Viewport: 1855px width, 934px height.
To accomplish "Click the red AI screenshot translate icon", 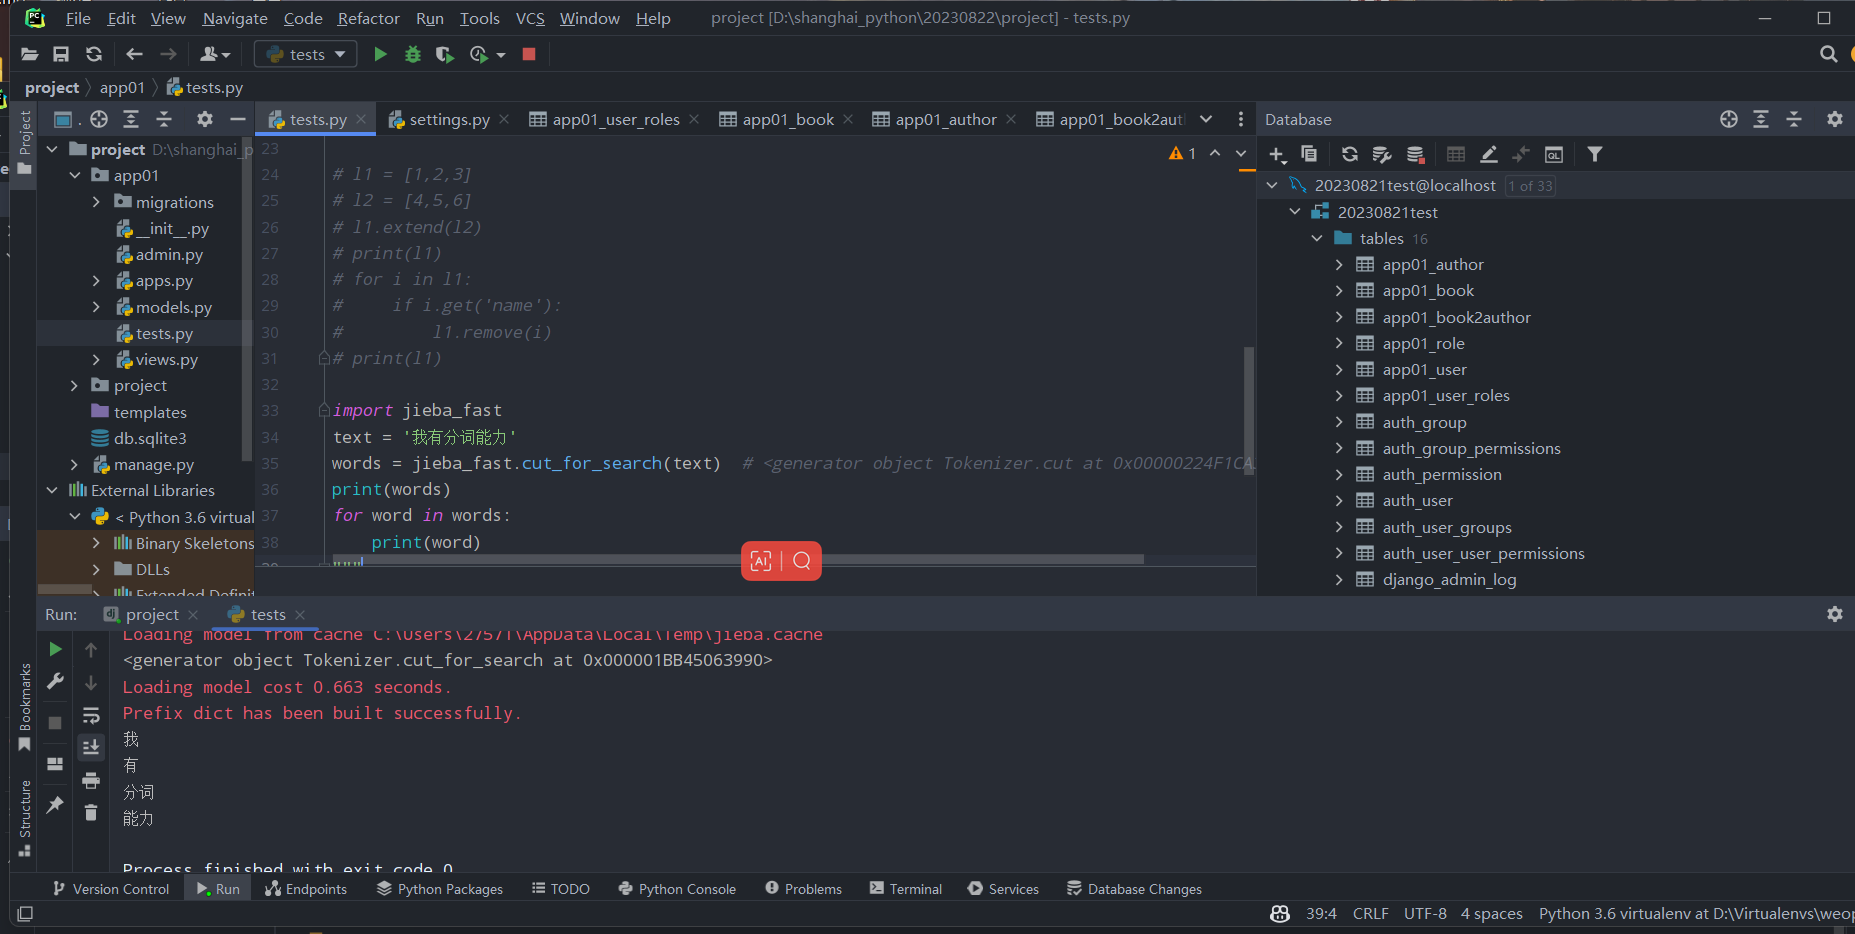I will [x=761, y=561].
